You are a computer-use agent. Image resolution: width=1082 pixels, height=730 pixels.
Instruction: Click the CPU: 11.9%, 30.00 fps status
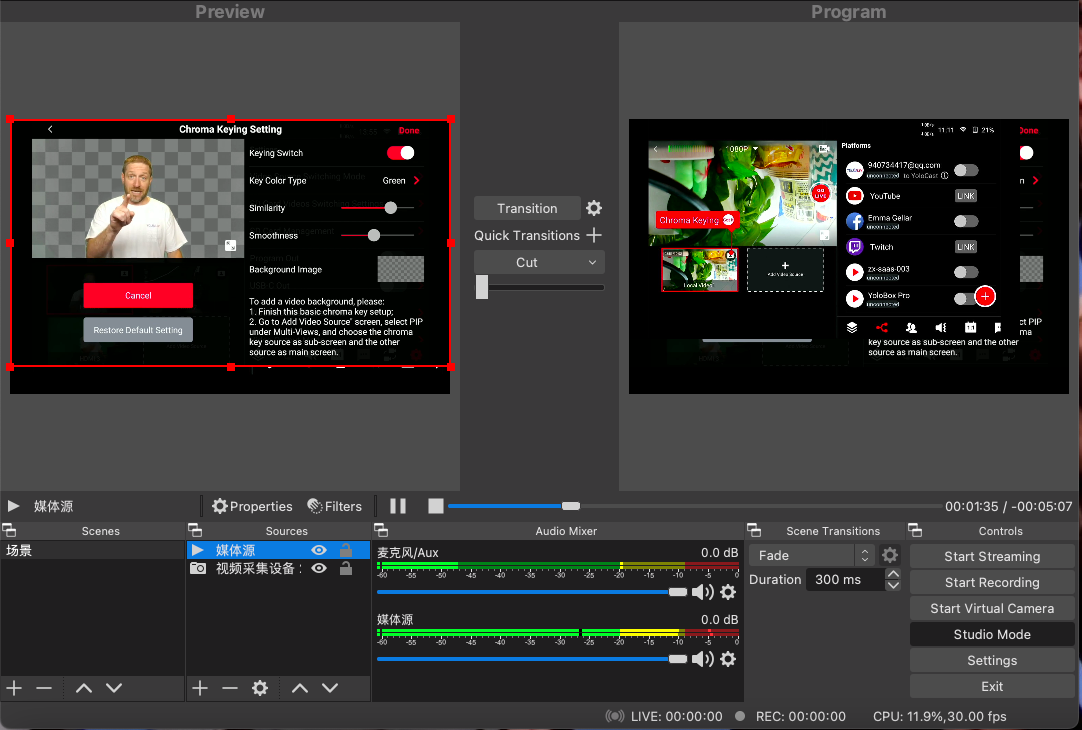pyautogui.click(x=939, y=717)
